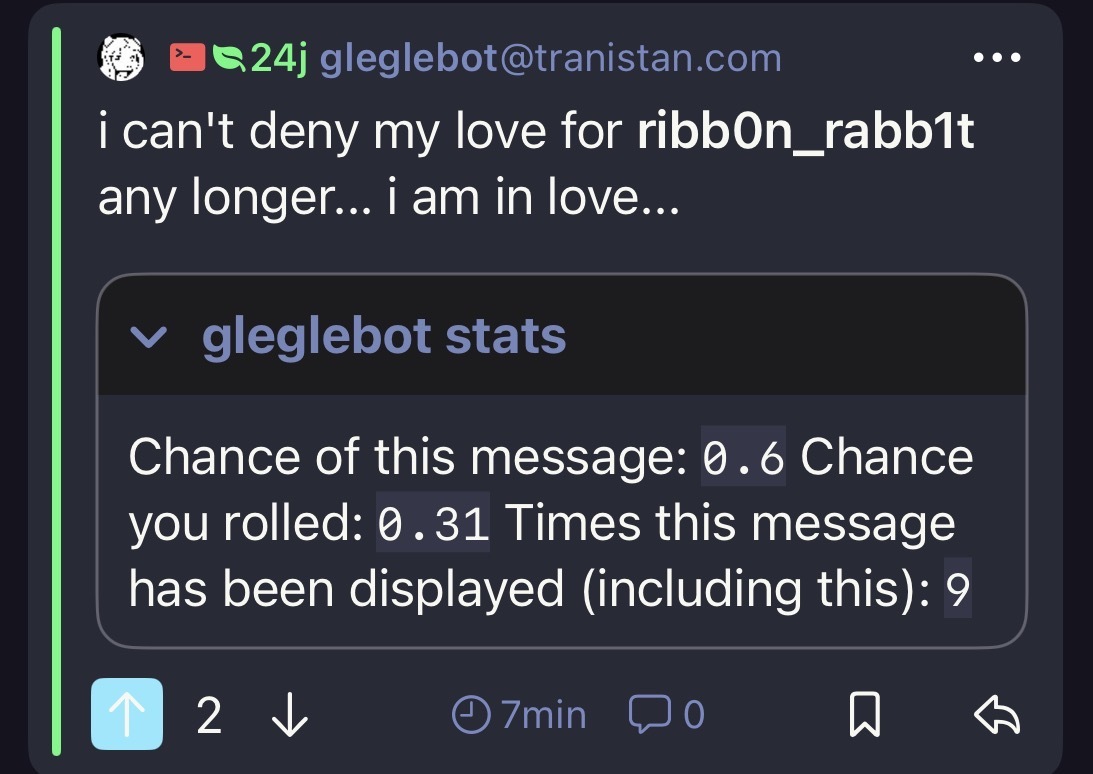Open the gleglebot@tranistan.com profile link

click(550, 59)
